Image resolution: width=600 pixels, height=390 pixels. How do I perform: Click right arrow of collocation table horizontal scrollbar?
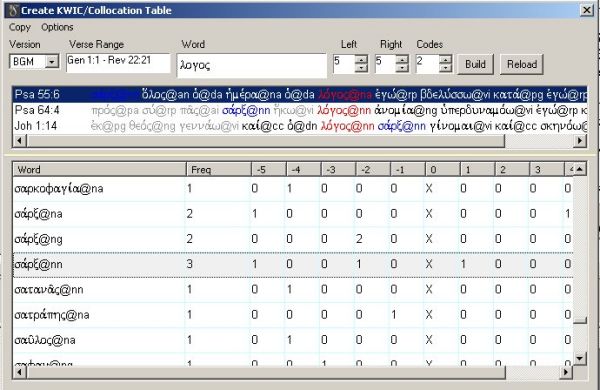[x=566, y=372]
